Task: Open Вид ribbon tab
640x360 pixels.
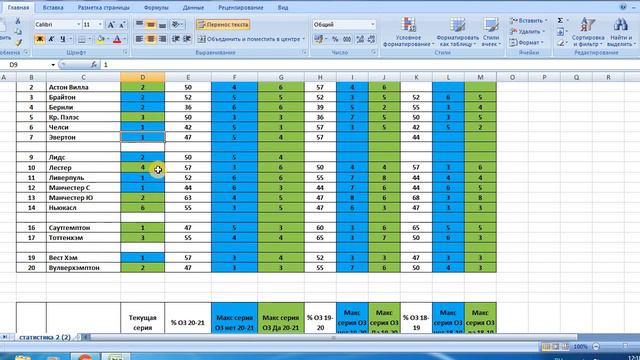Action: 283,7
